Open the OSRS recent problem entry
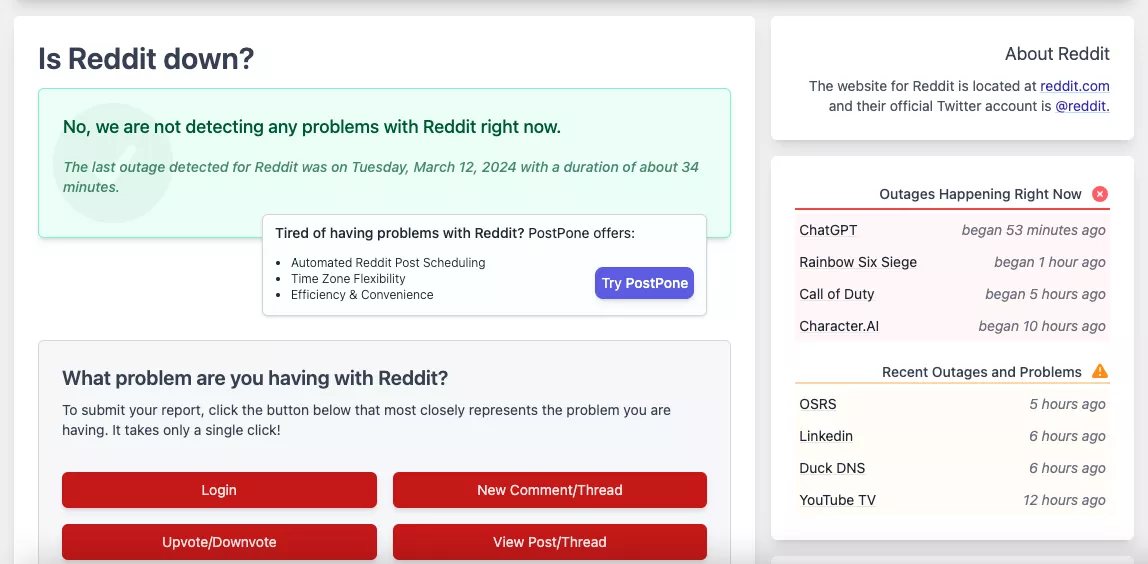 point(818,404)
